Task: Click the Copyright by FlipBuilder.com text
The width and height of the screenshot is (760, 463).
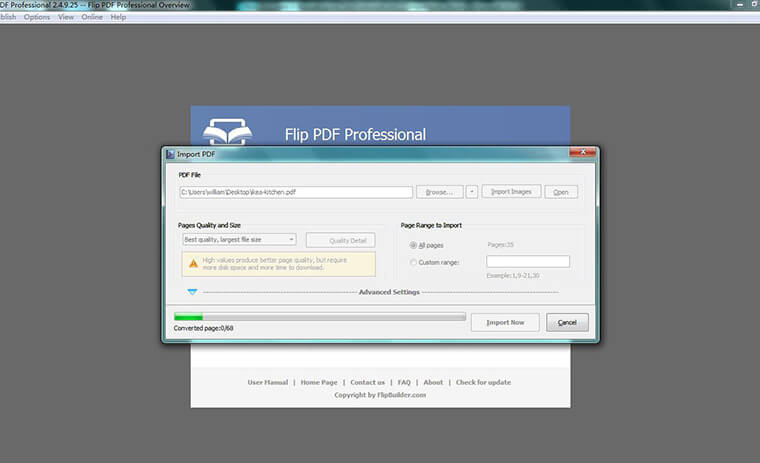Action: 380,395
